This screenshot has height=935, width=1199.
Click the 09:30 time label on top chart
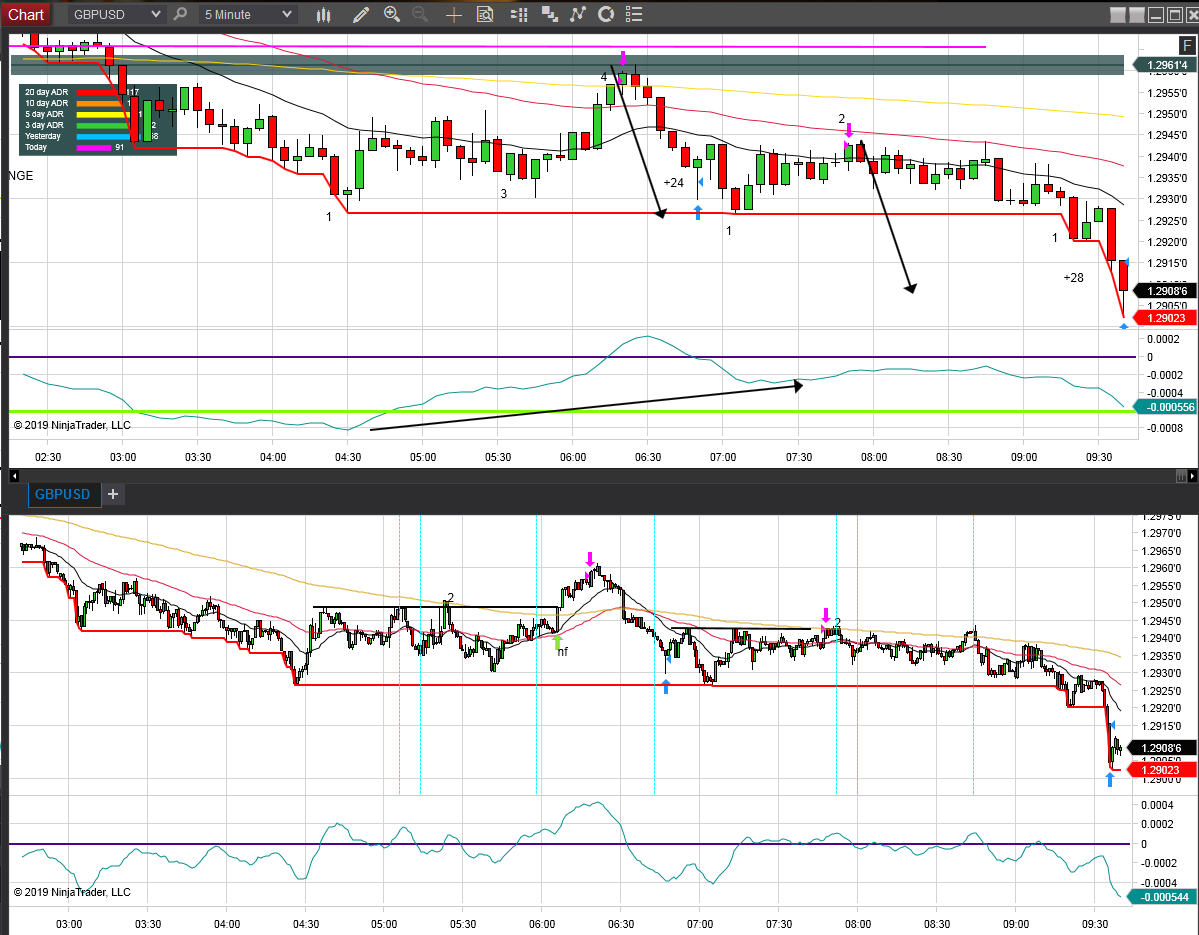(1099, 456)
